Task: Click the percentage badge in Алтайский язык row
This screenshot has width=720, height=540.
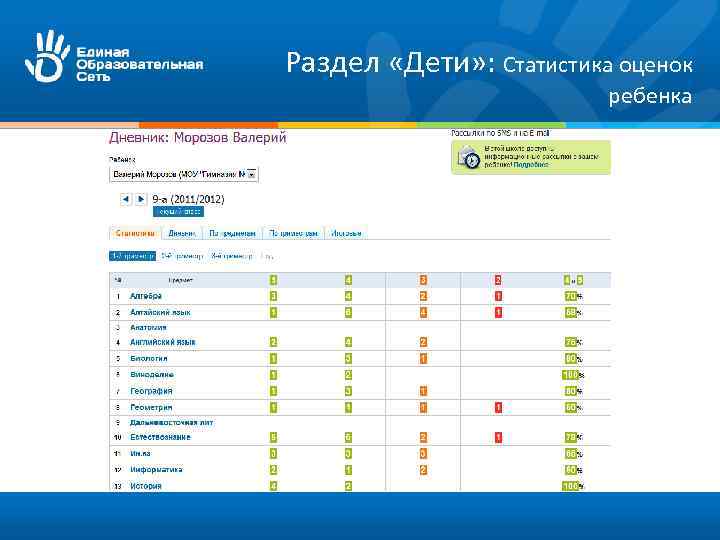Action: (x=571, y=312)
